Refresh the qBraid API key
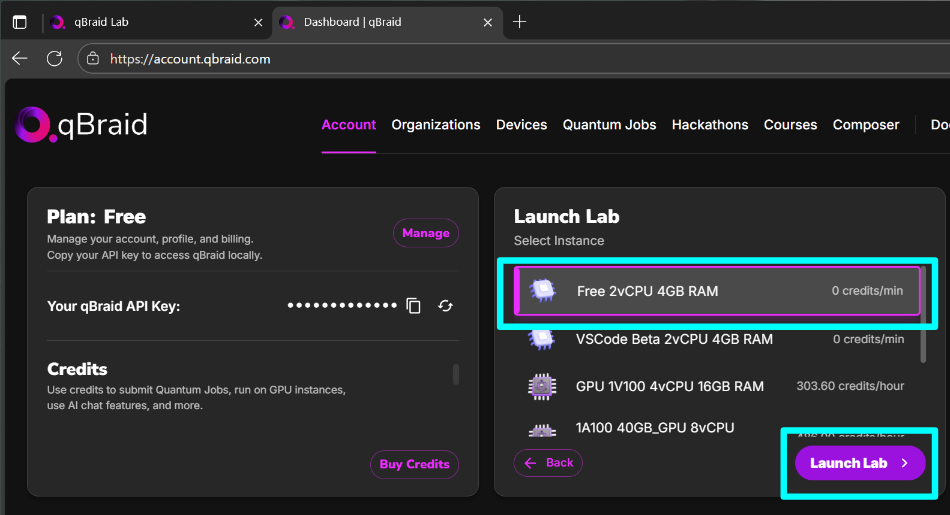950x515 pixels. (445, 306)
